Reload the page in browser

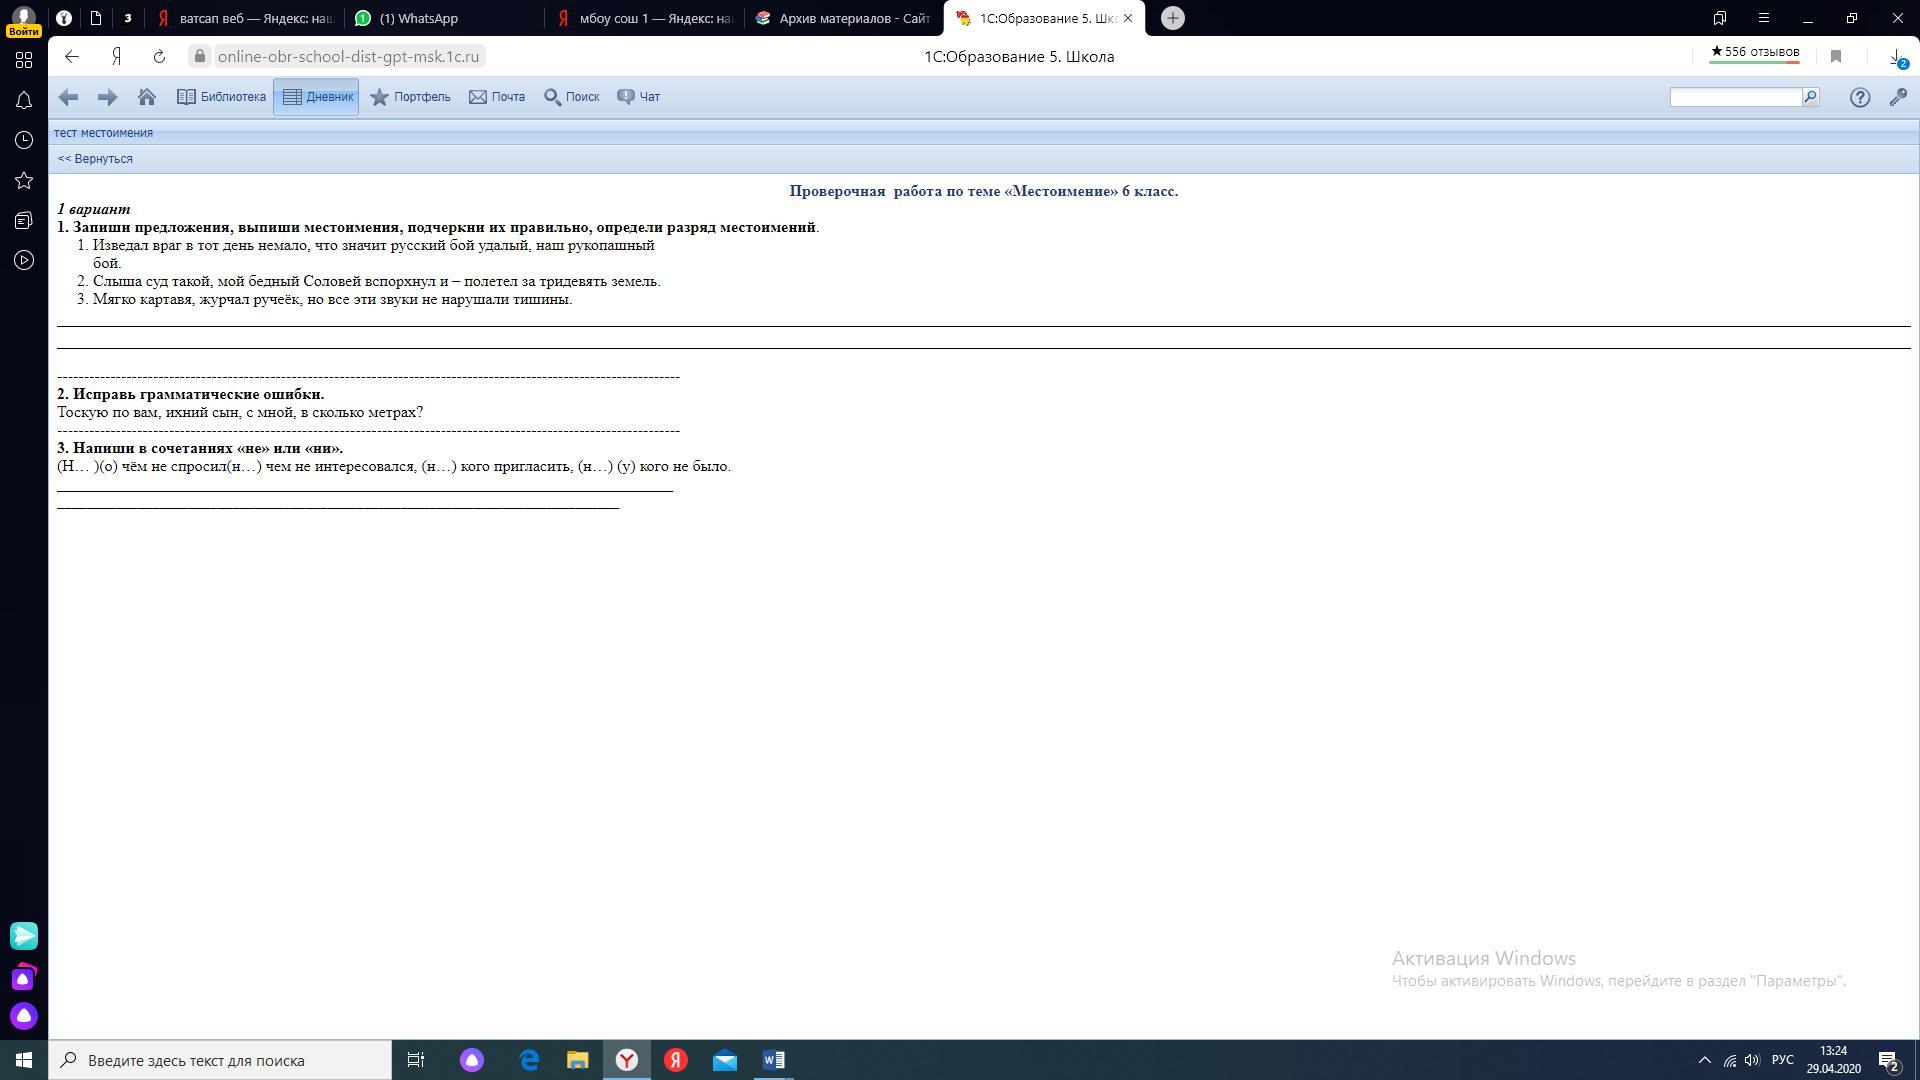click(x=159, y=57)
